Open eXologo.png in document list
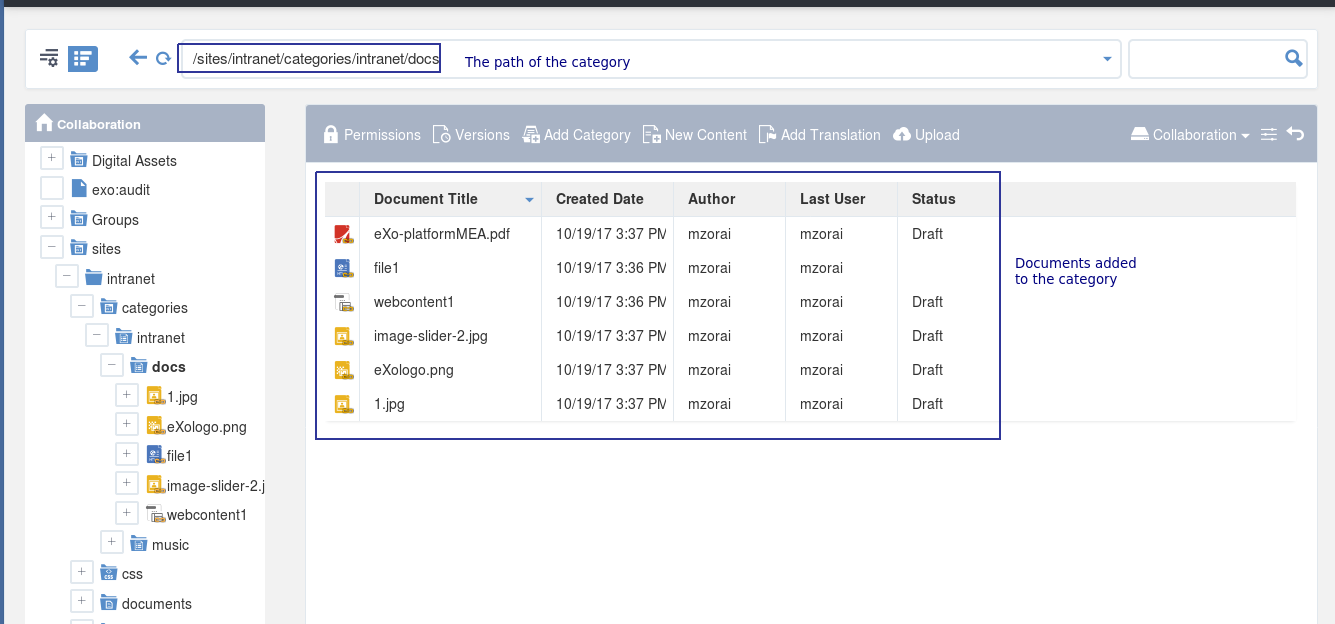 [414, 370]
